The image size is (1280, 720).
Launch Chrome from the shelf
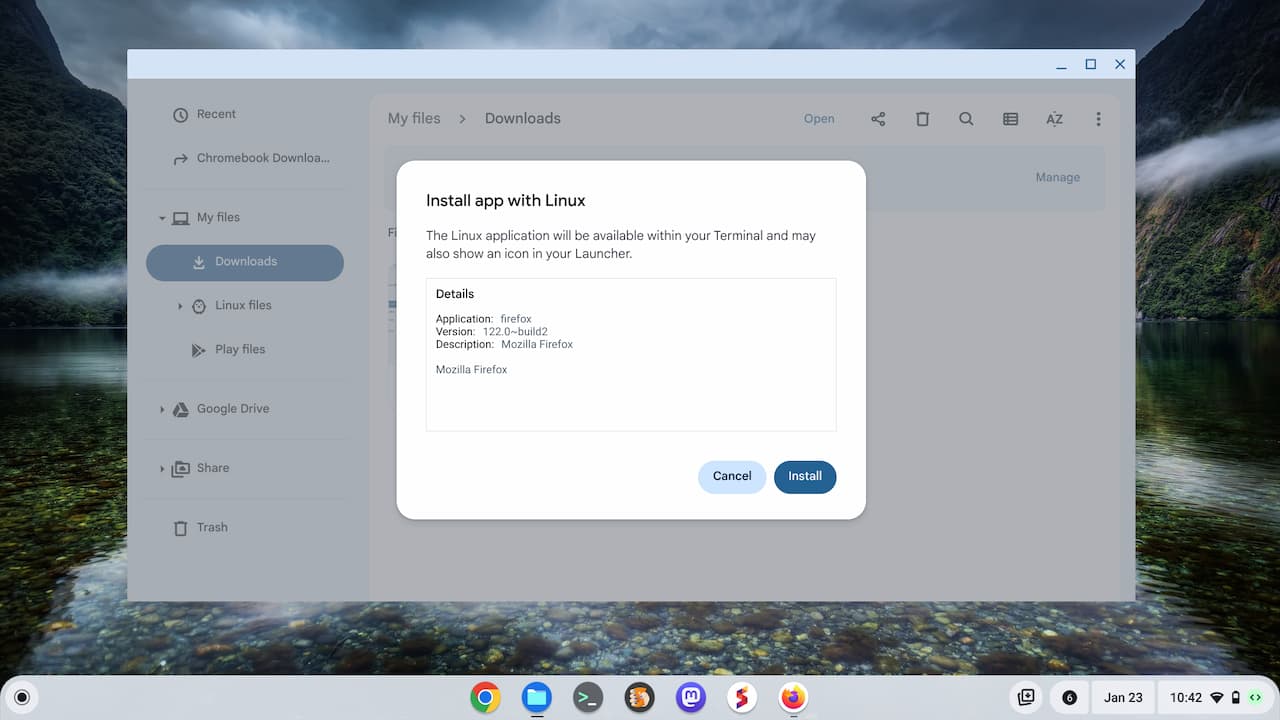(486, 697)
